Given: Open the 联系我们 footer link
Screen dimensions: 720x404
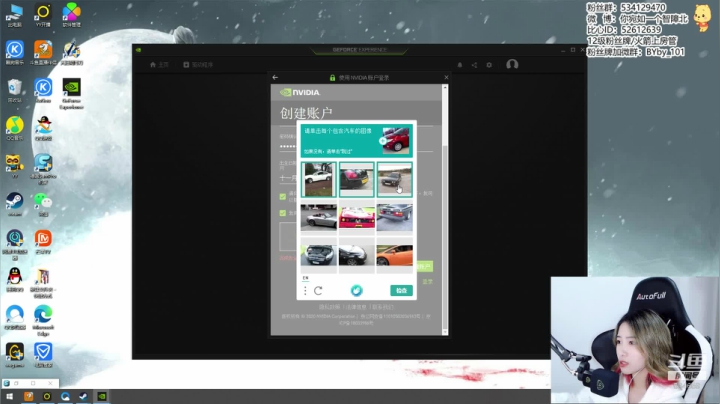Looking at the screenshot, I should (x=383, y=307).
